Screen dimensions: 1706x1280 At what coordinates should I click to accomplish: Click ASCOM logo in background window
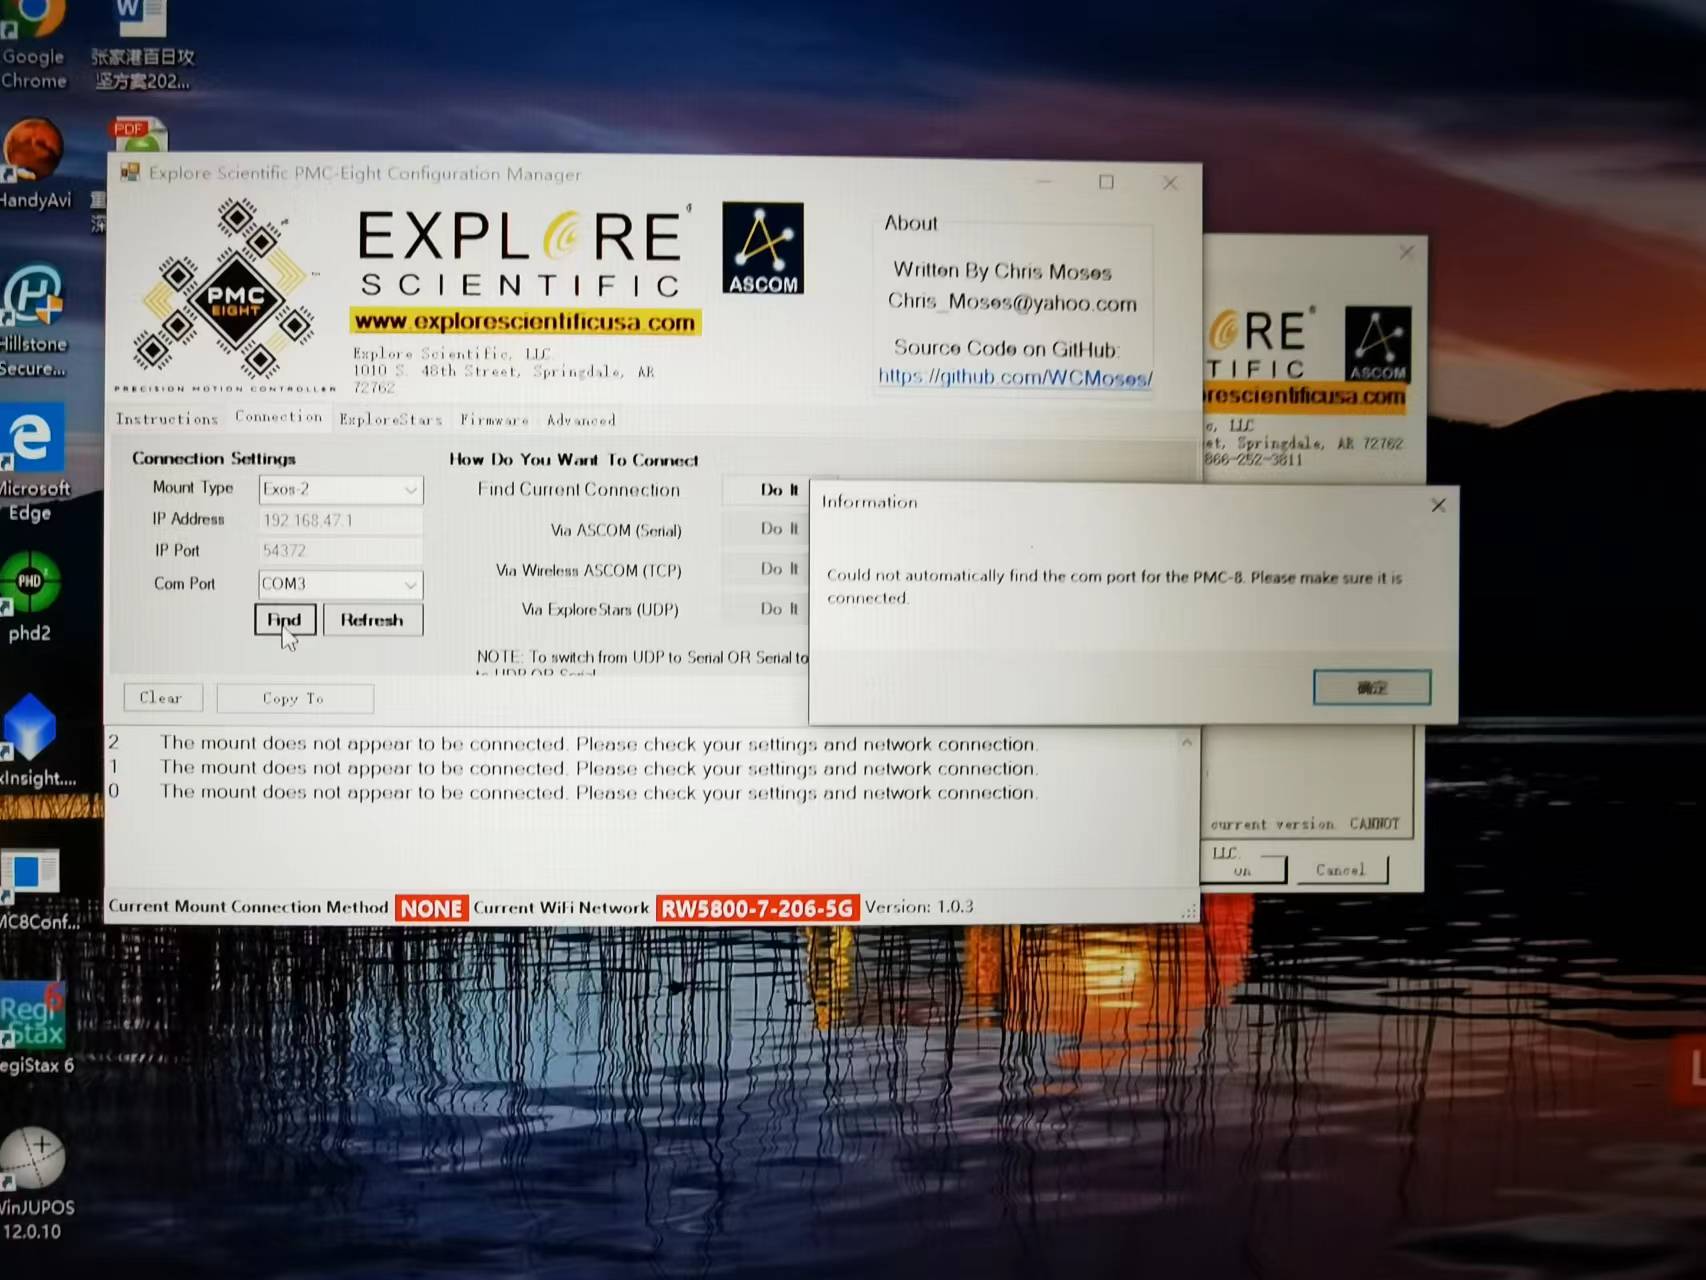[1378, 344]
